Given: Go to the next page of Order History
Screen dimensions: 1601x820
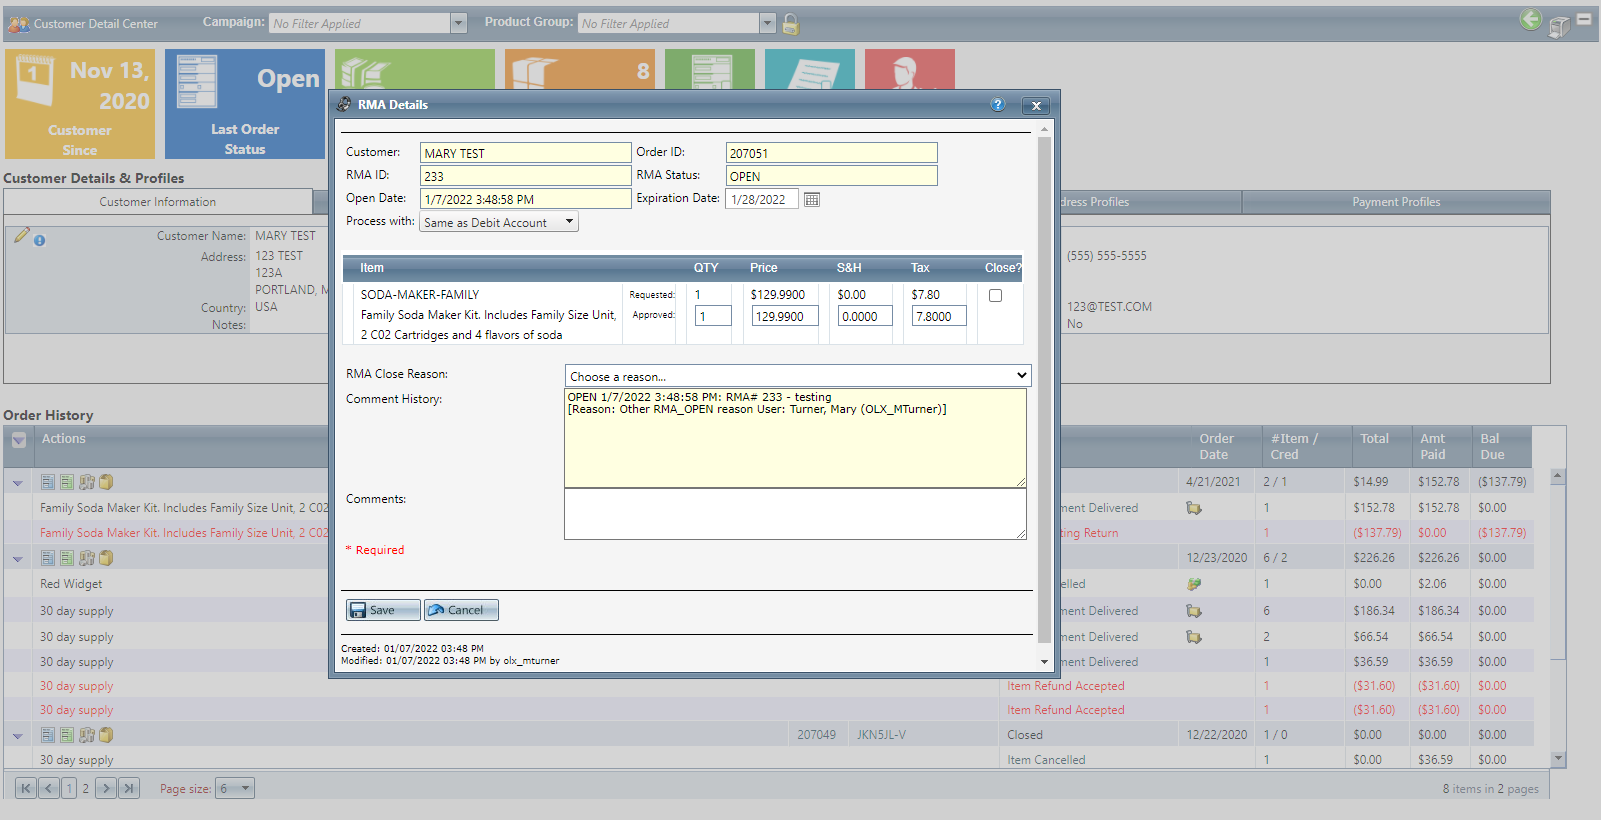Looking at the screenshot, I should tap(106, 788).
